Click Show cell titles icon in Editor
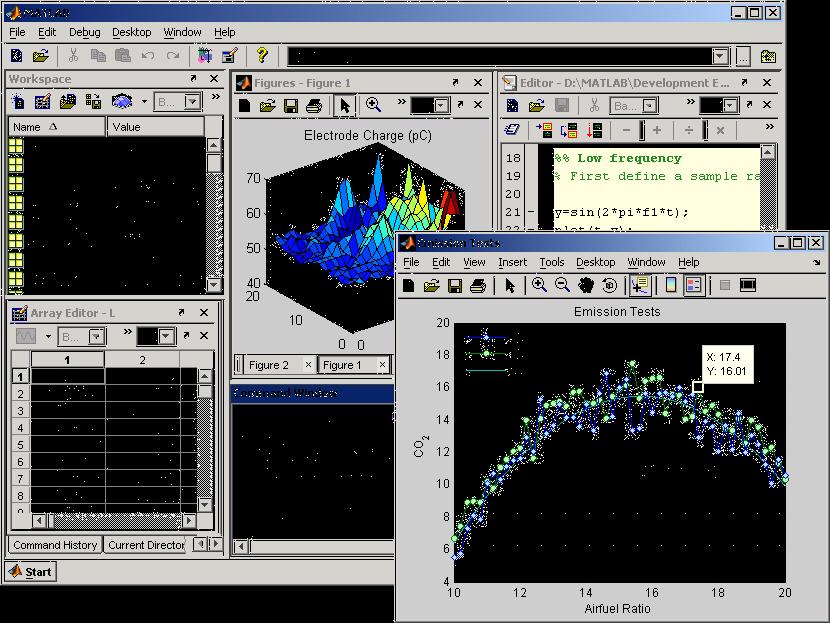The width and height of the screenshot is (830, 623). (x=512, y=129)
